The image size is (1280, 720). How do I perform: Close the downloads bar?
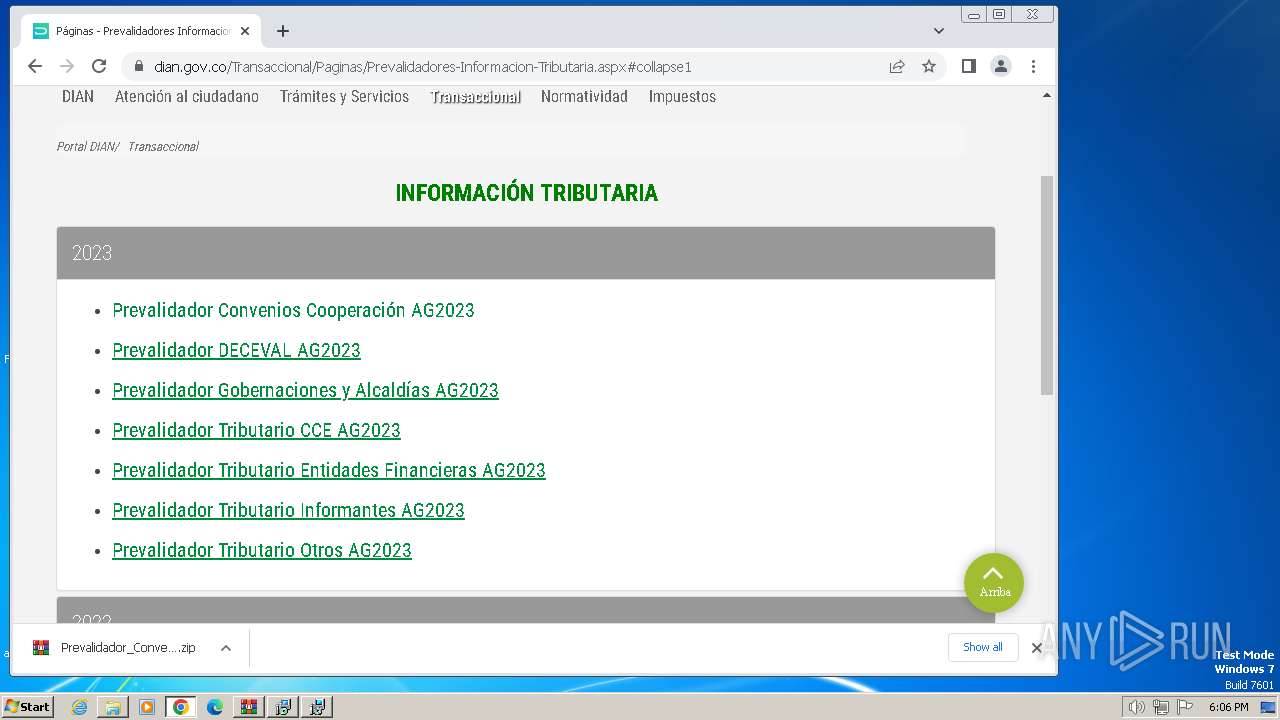1037,648
